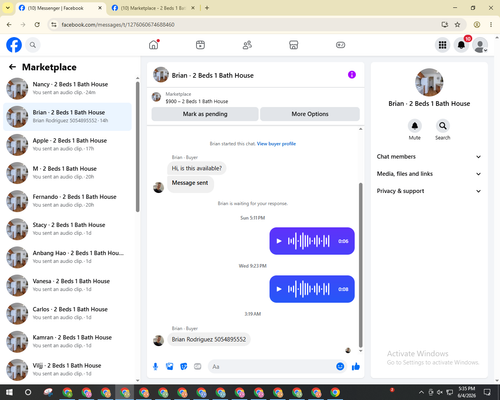Screen dimensions: 500x400
Task: Open the Gaming icon in top navigation
Action: (340, 45)
